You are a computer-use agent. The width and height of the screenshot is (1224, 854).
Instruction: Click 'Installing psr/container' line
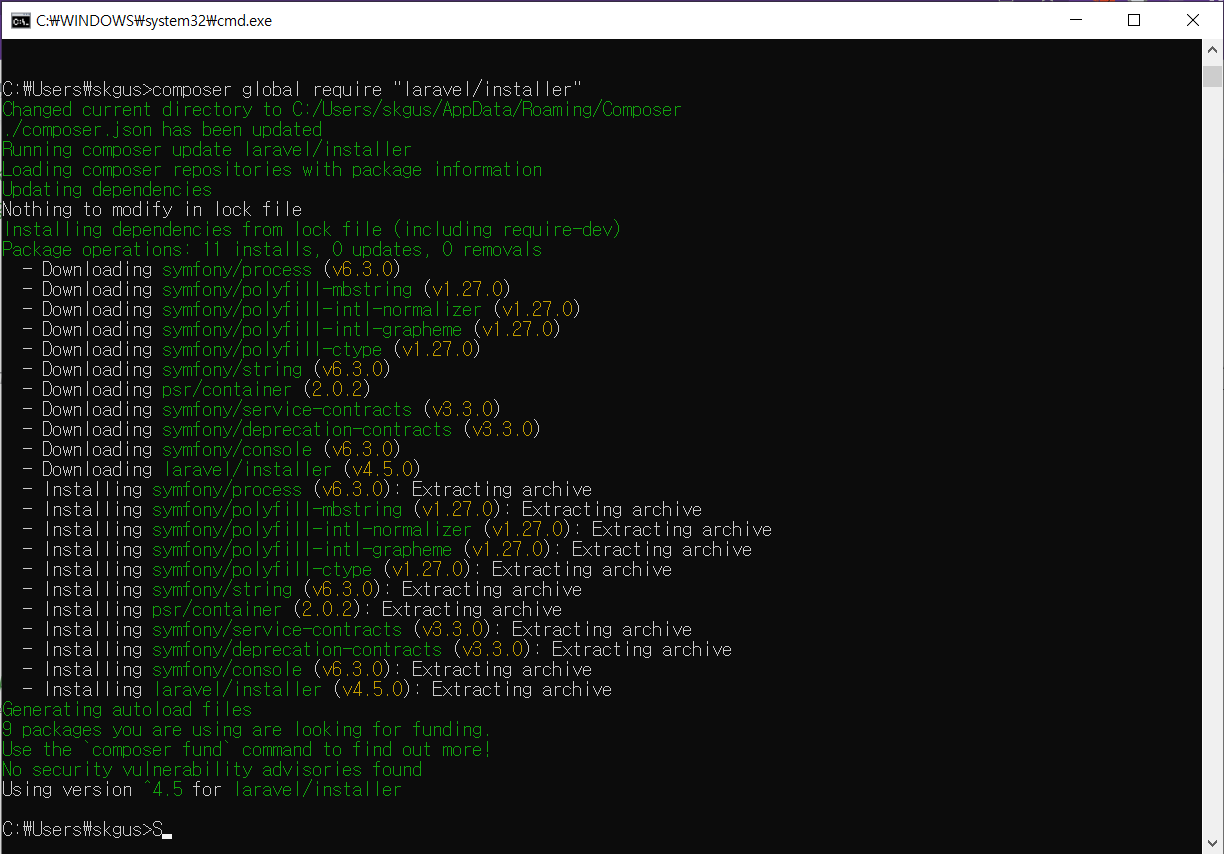[x=292, y=609]
